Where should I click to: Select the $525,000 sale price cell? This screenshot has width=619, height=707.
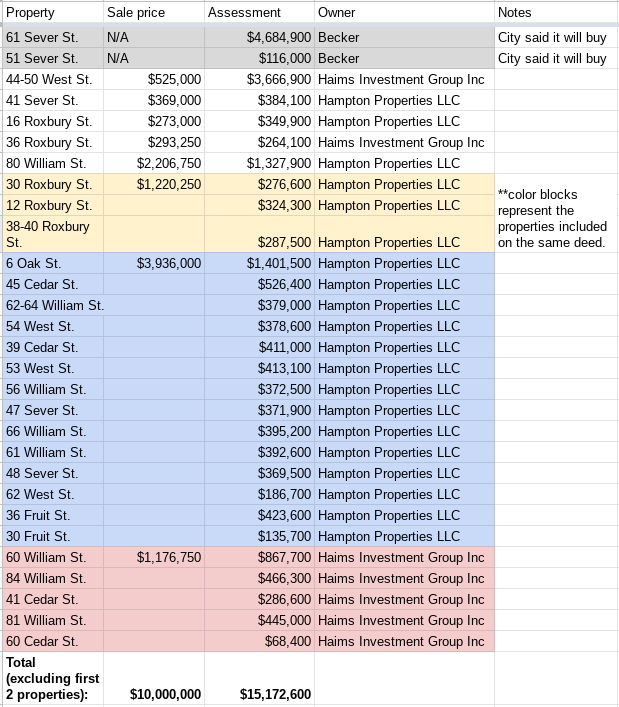click(174, 79)
